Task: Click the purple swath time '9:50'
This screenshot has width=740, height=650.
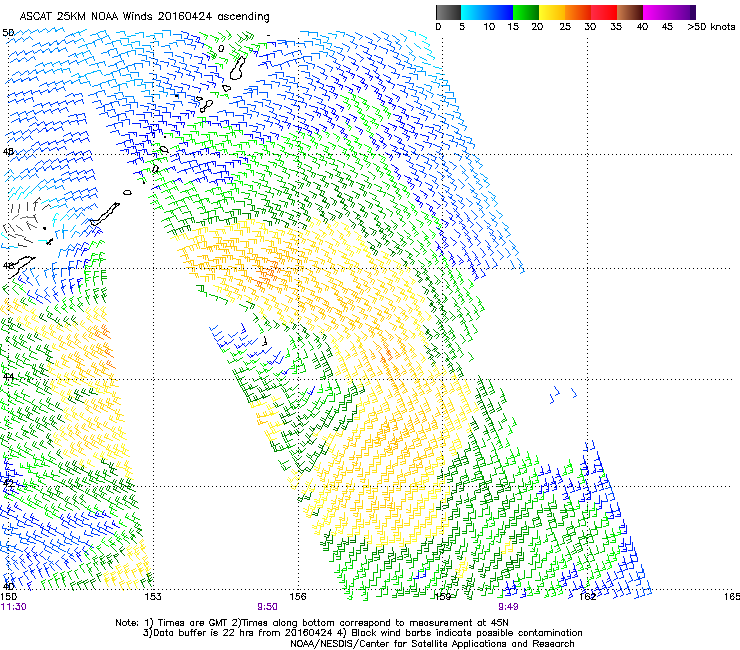Action: (267, 607)
